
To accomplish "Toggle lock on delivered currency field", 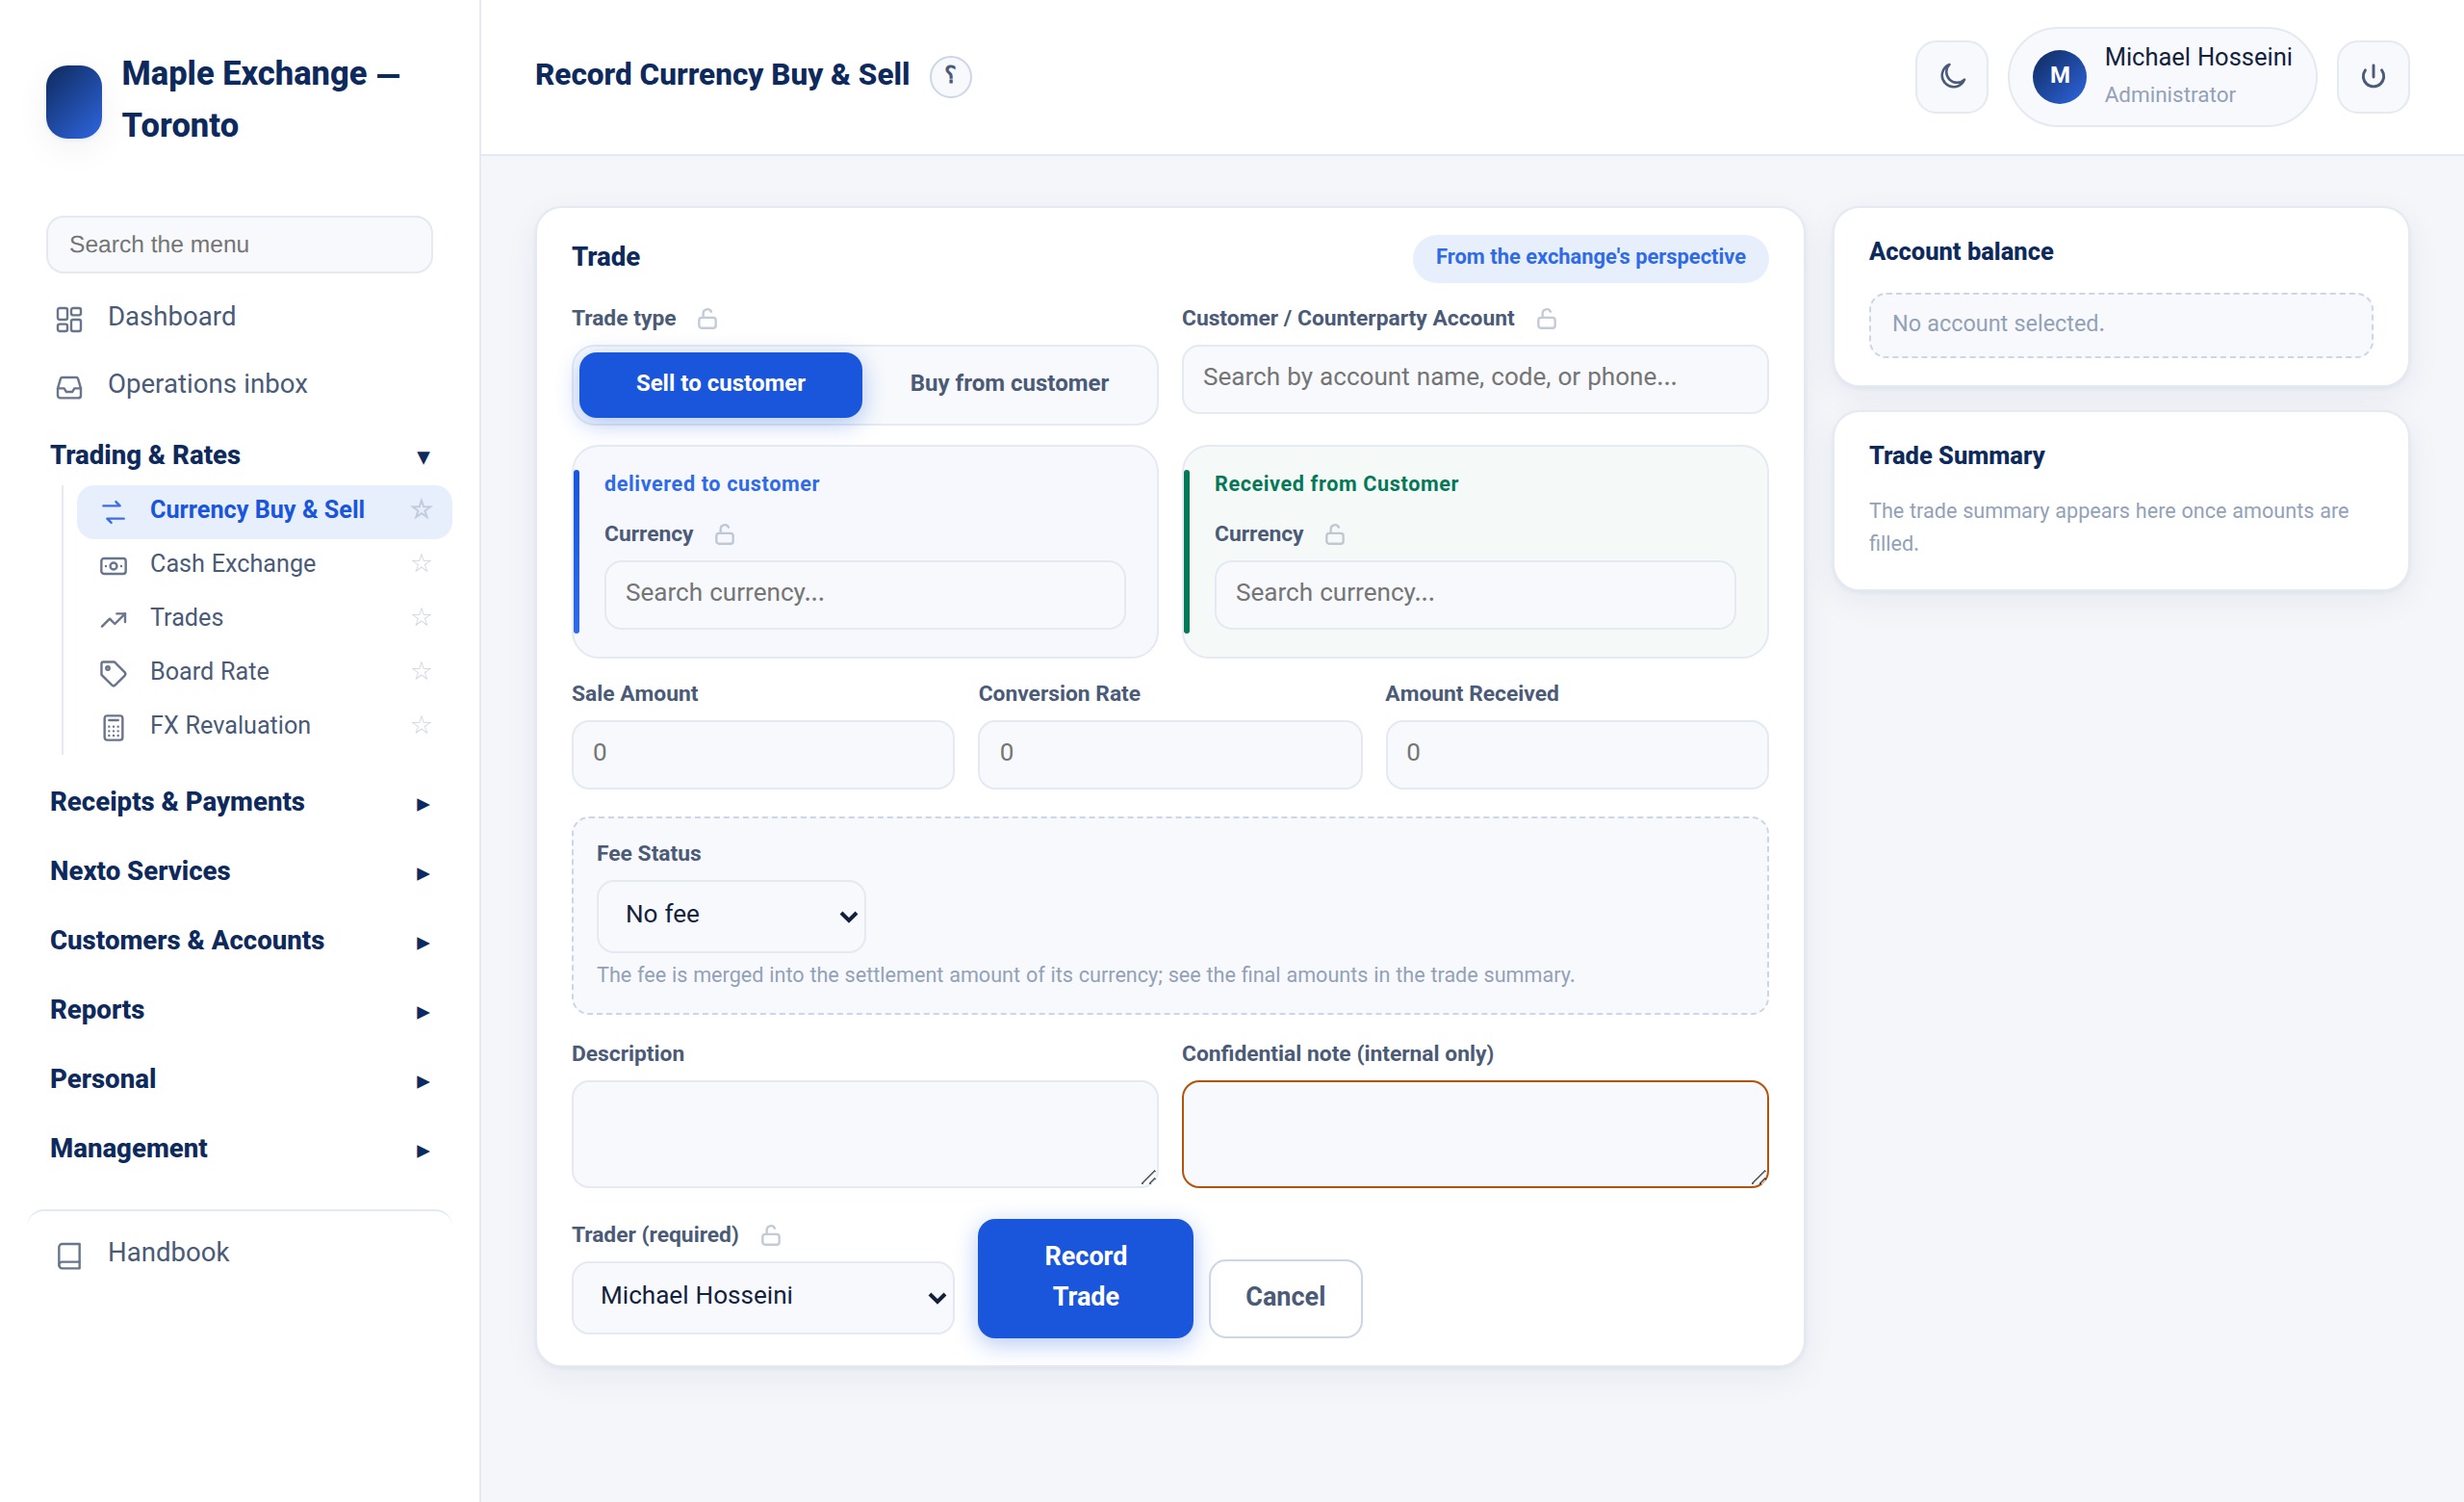I will click(x=725, y=534).
